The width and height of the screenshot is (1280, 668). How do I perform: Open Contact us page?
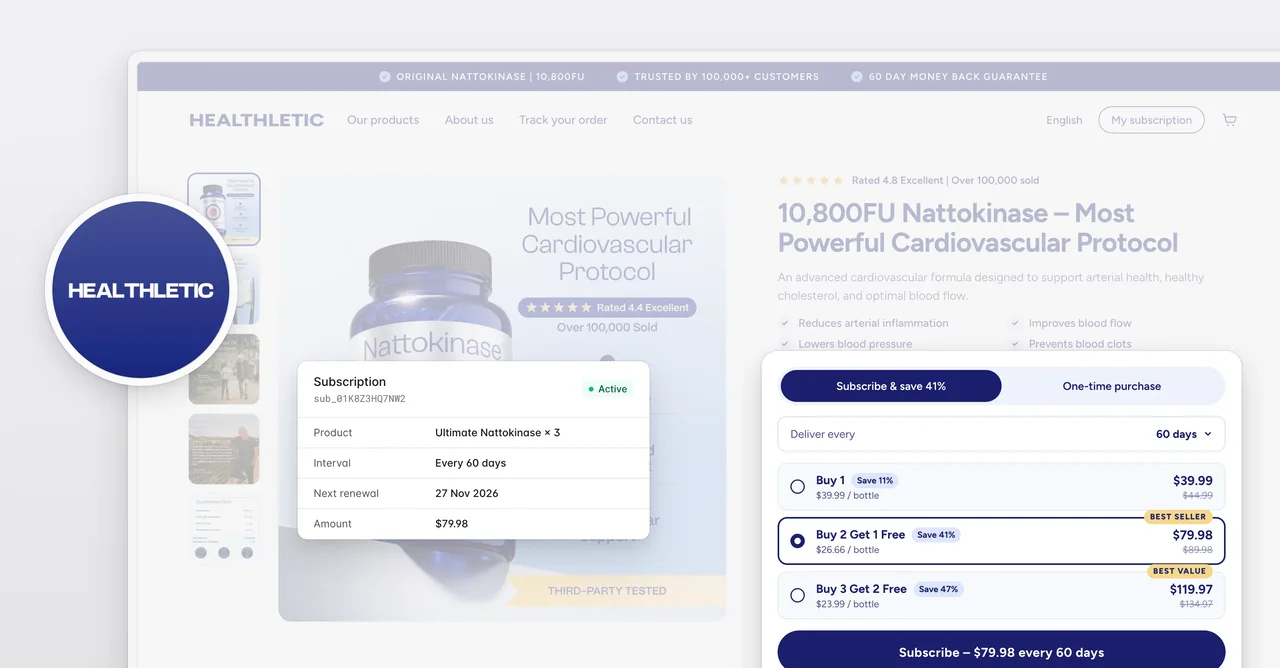pyautogui.click(x=662, y=120)
